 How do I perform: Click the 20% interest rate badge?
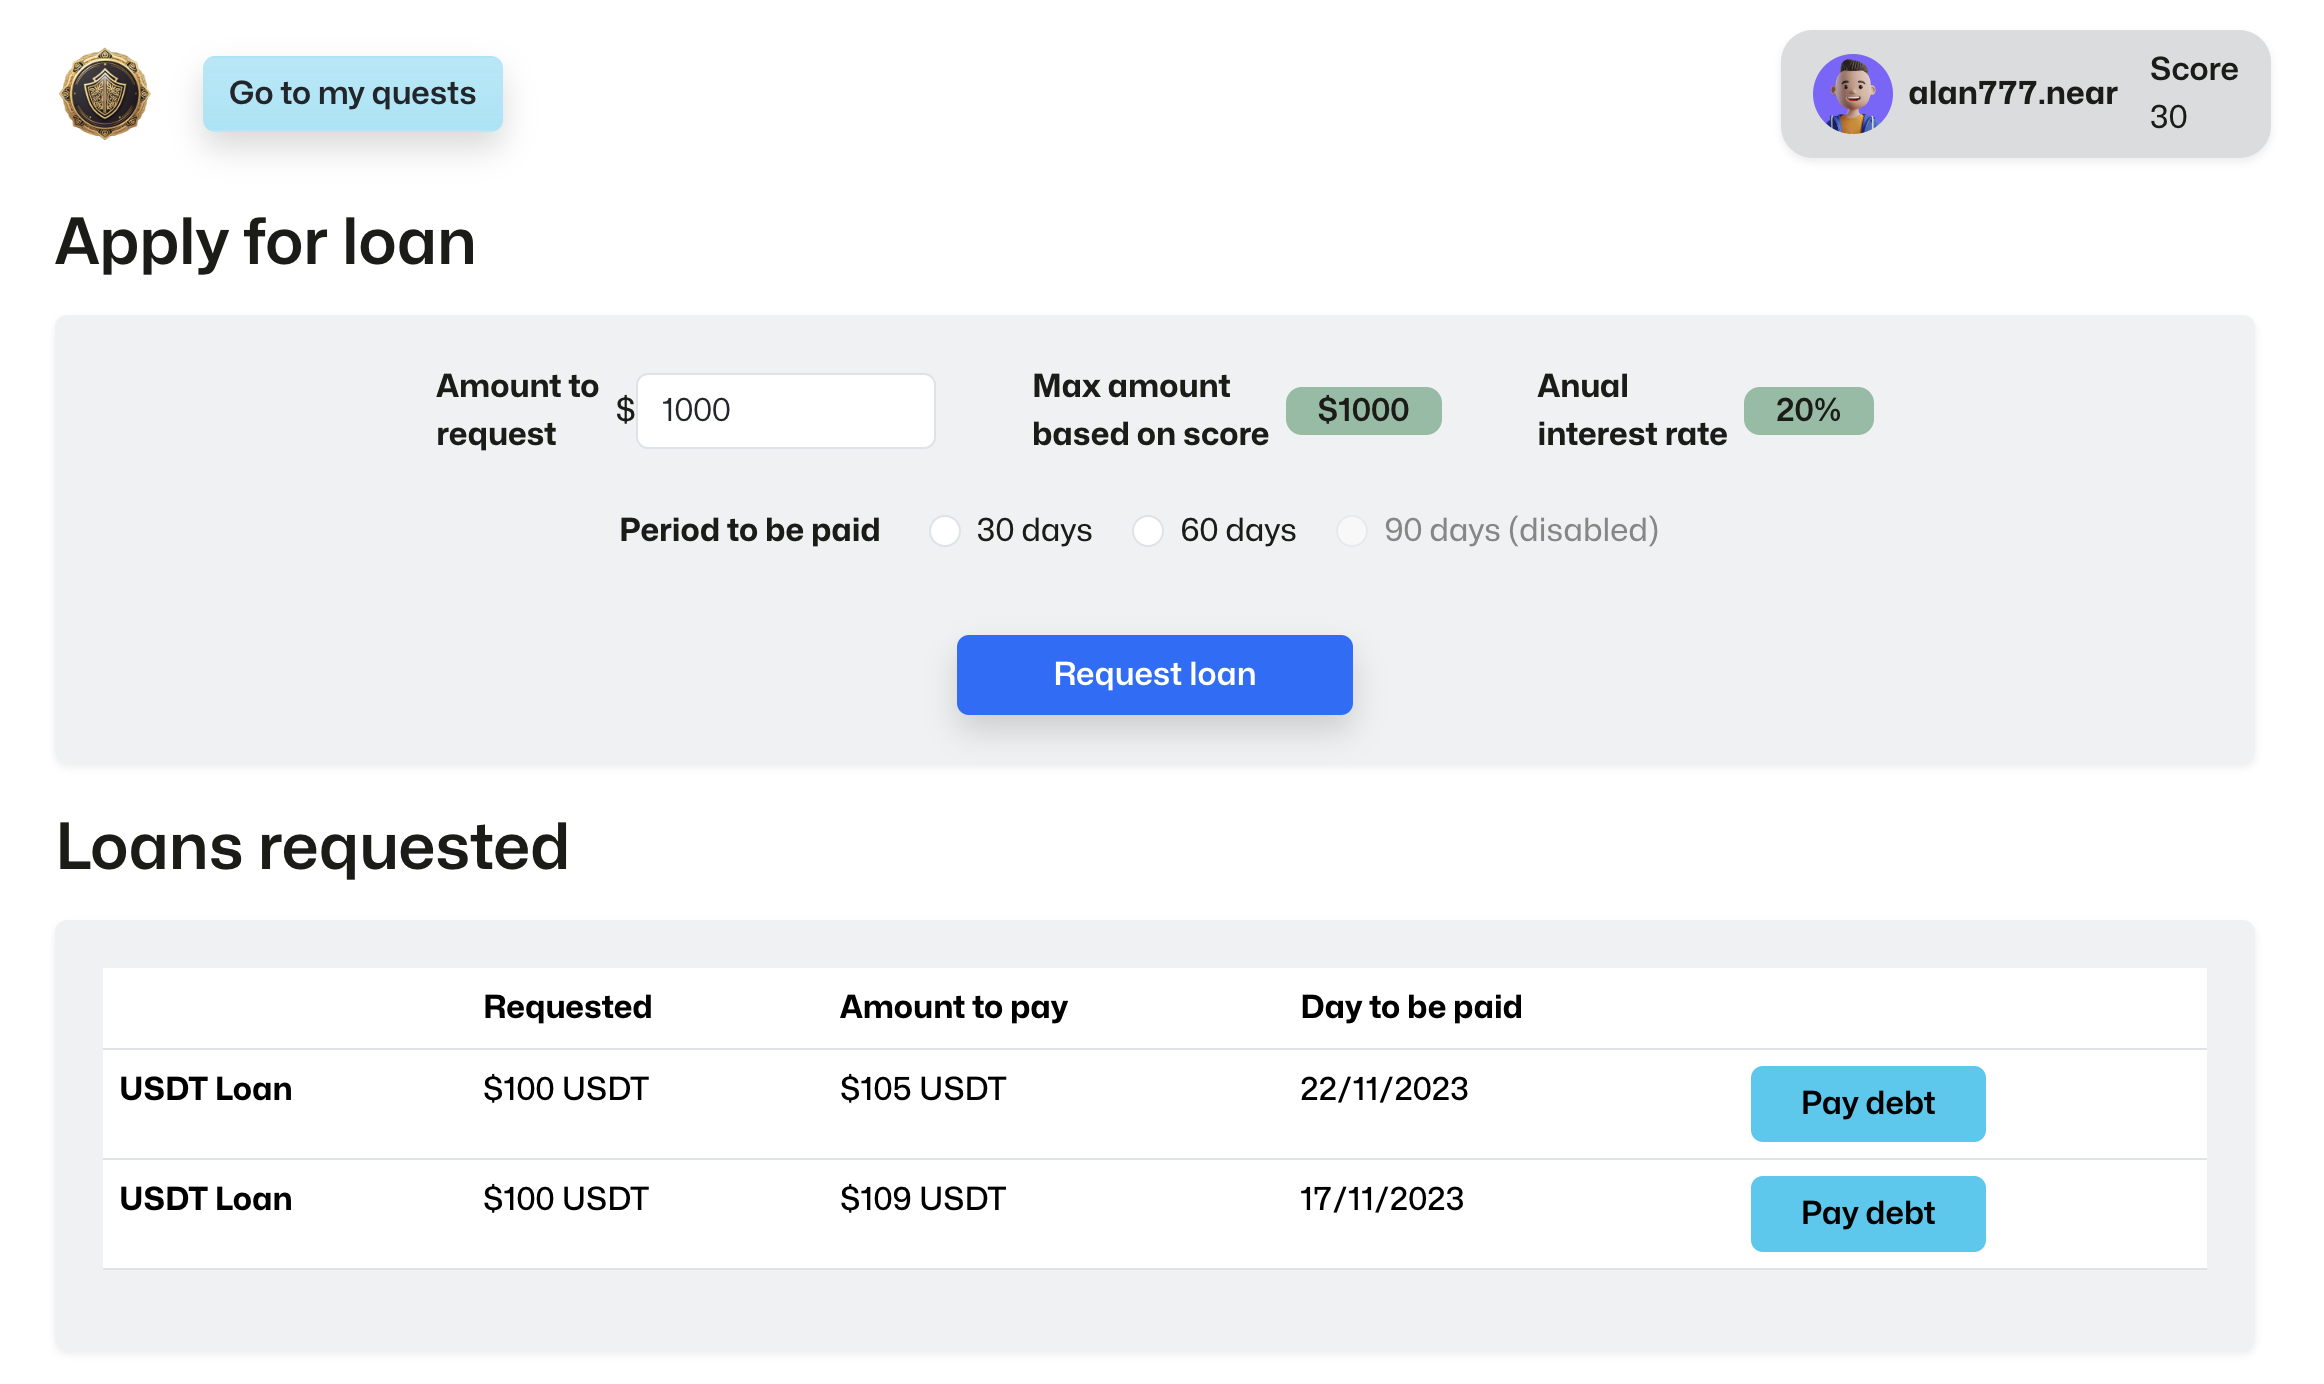[x=1807, y=410]
